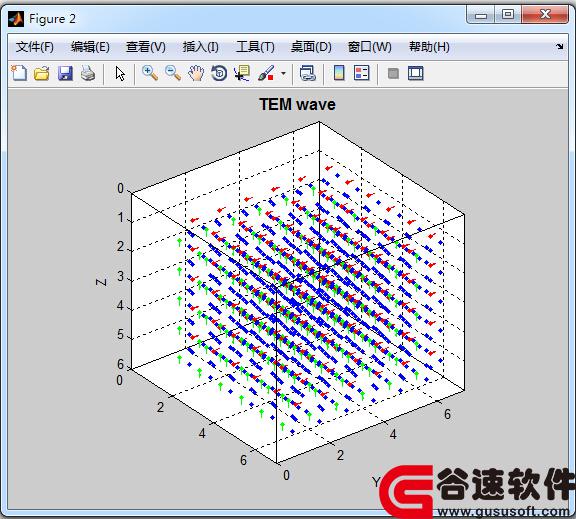The image size is (576, 519).
Task: Select the Brush data tool
Action: [266, 73]
